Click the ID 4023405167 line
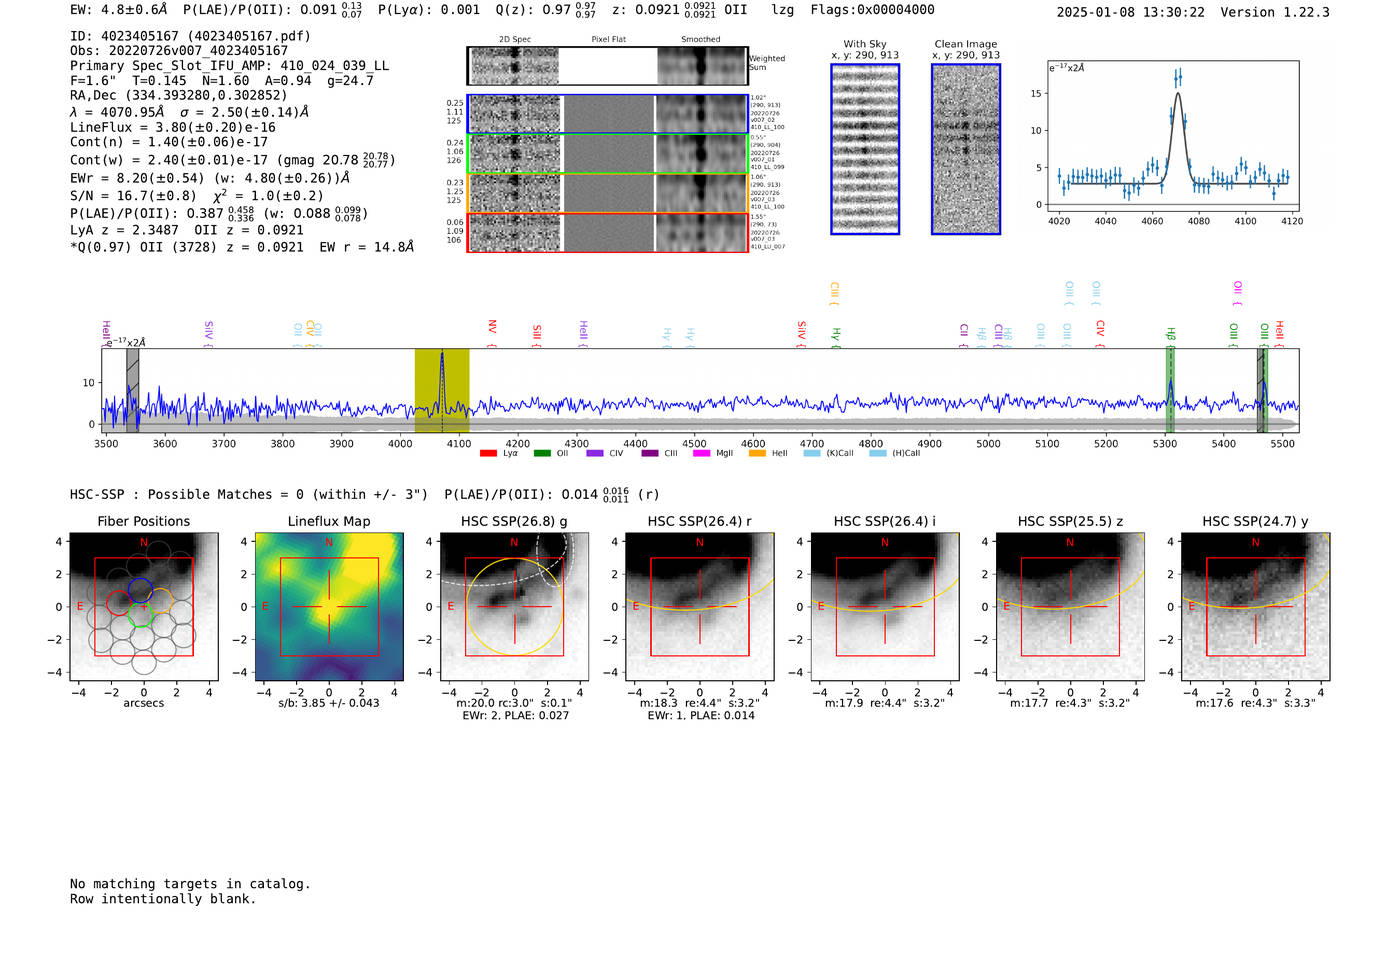The height and width of the screenshot is (953, 1400). [190, 36]
